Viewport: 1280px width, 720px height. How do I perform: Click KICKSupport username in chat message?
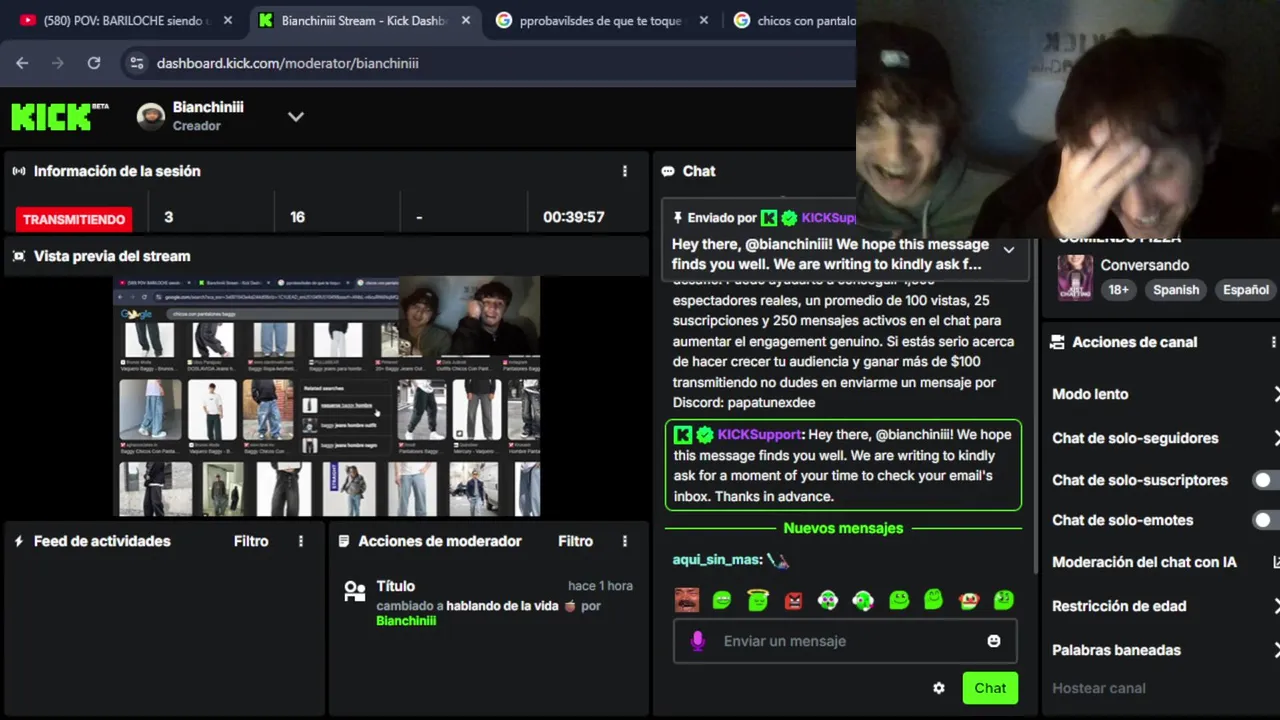(x=760, y=434)
